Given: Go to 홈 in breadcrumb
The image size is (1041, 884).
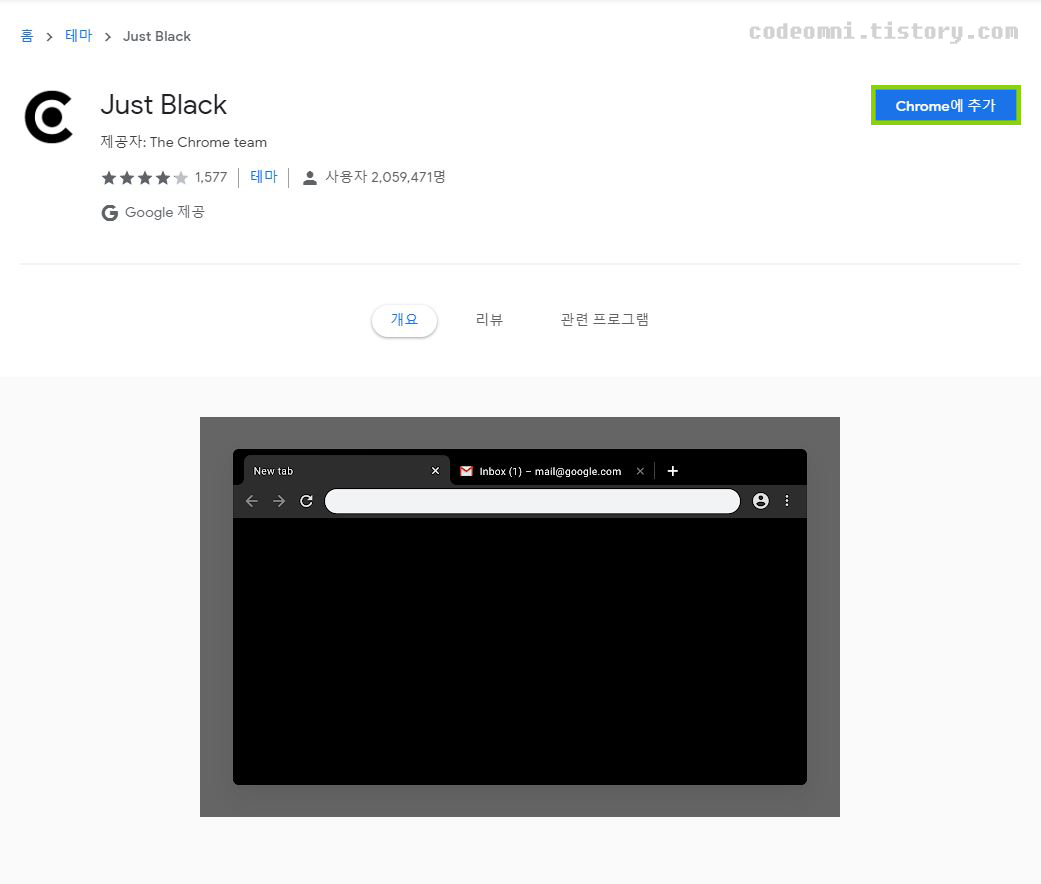Looking at the screenshot, I should (x=27, y=36).
